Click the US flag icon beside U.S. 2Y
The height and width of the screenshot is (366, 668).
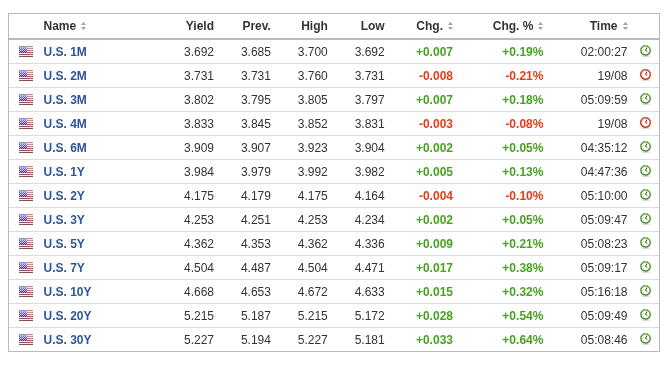click(26, 196)
